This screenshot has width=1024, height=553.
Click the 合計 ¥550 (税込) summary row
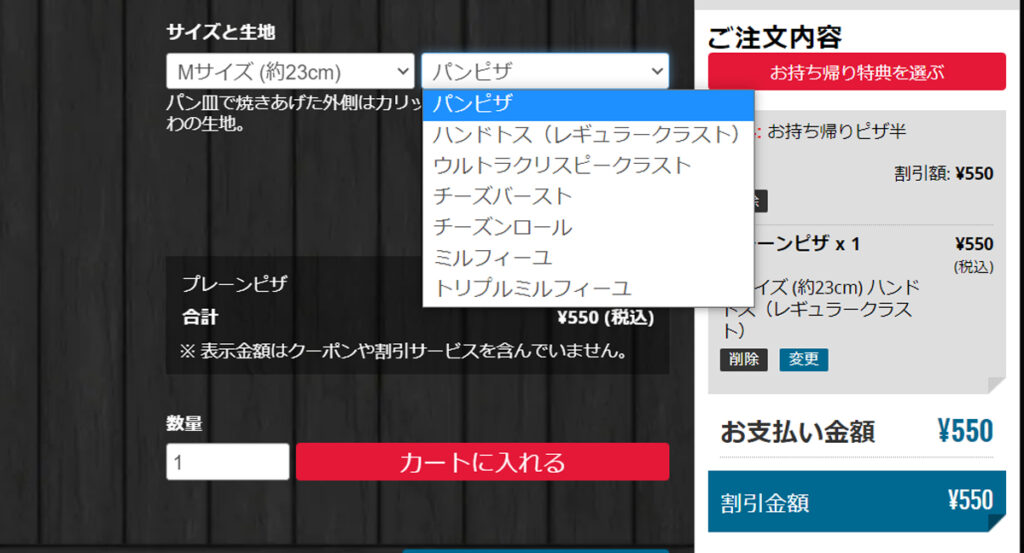[417, 317]
